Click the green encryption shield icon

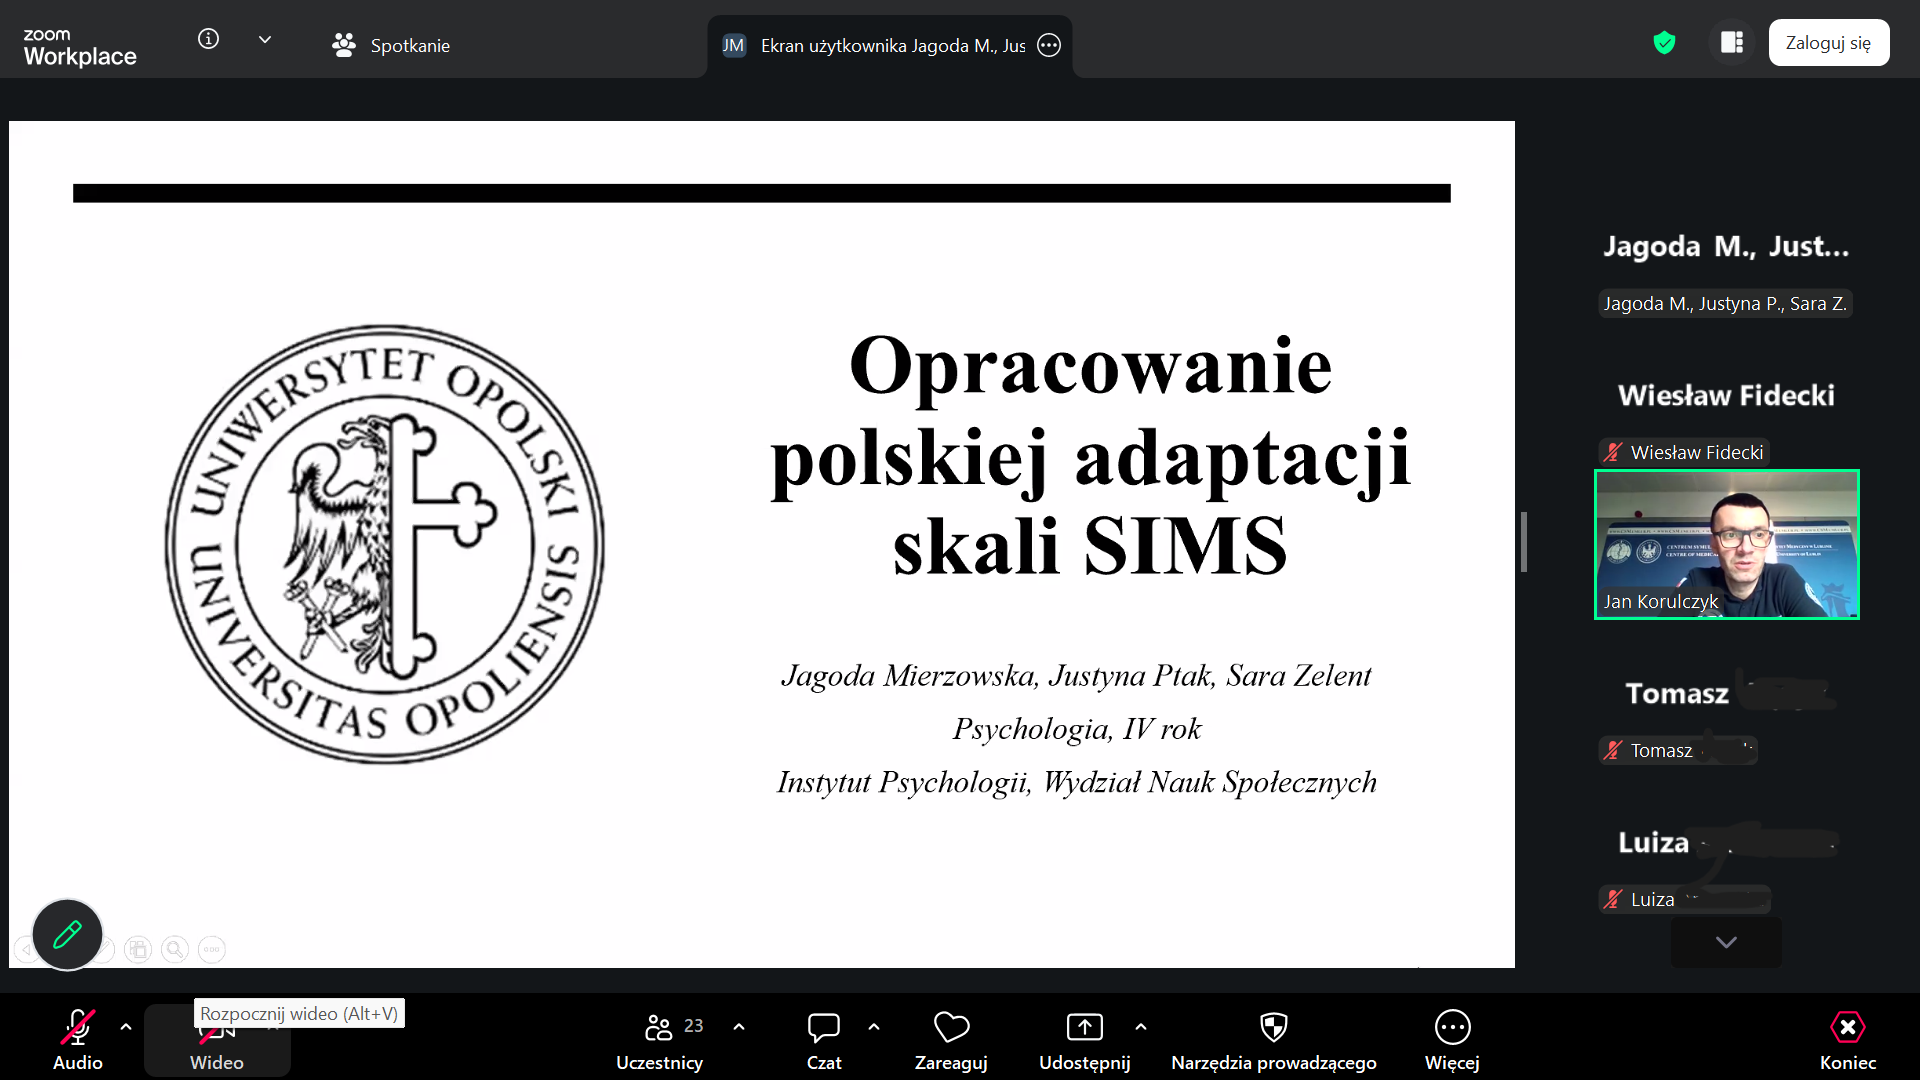(x=1664, y=43)
